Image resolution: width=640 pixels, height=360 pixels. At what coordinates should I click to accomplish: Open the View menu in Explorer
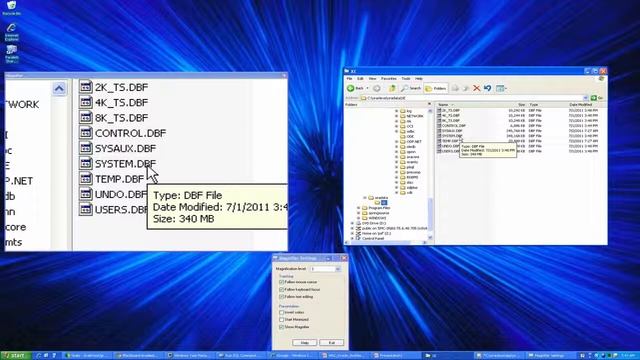(x=373, y=78)
